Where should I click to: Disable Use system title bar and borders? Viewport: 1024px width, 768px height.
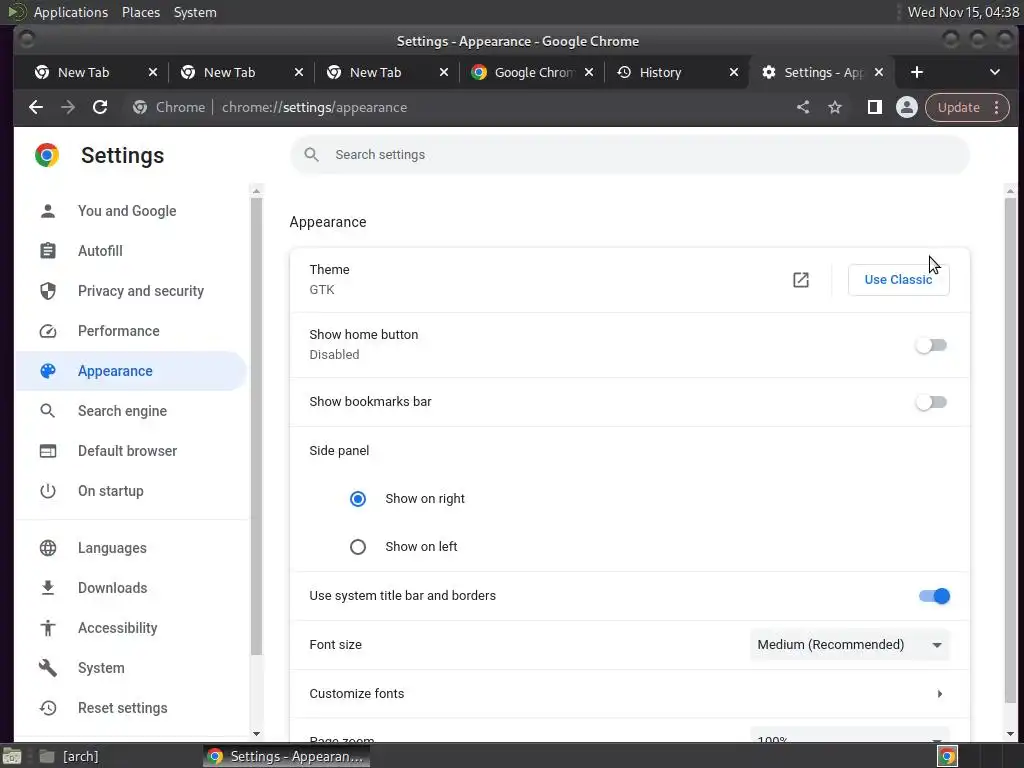[935, 596]
